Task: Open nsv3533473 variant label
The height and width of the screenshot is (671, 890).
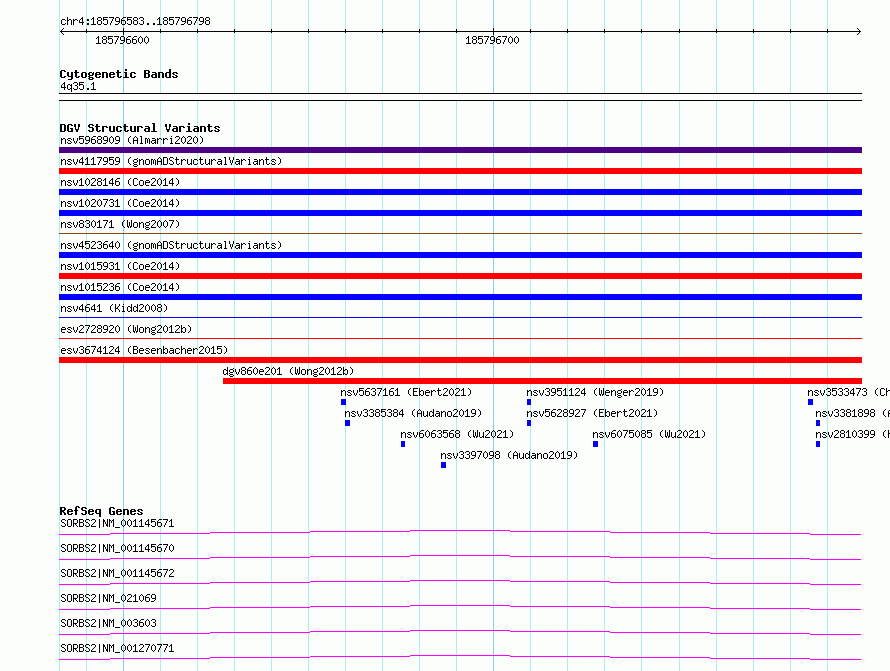Action: pos(849,392)
